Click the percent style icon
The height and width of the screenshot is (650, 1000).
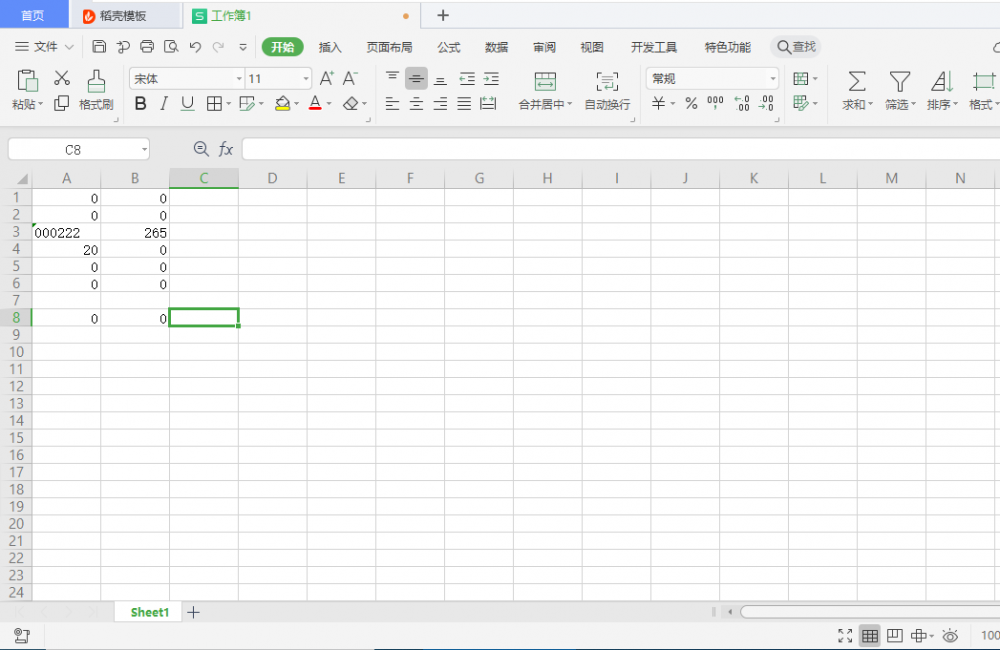pos(691,103)
